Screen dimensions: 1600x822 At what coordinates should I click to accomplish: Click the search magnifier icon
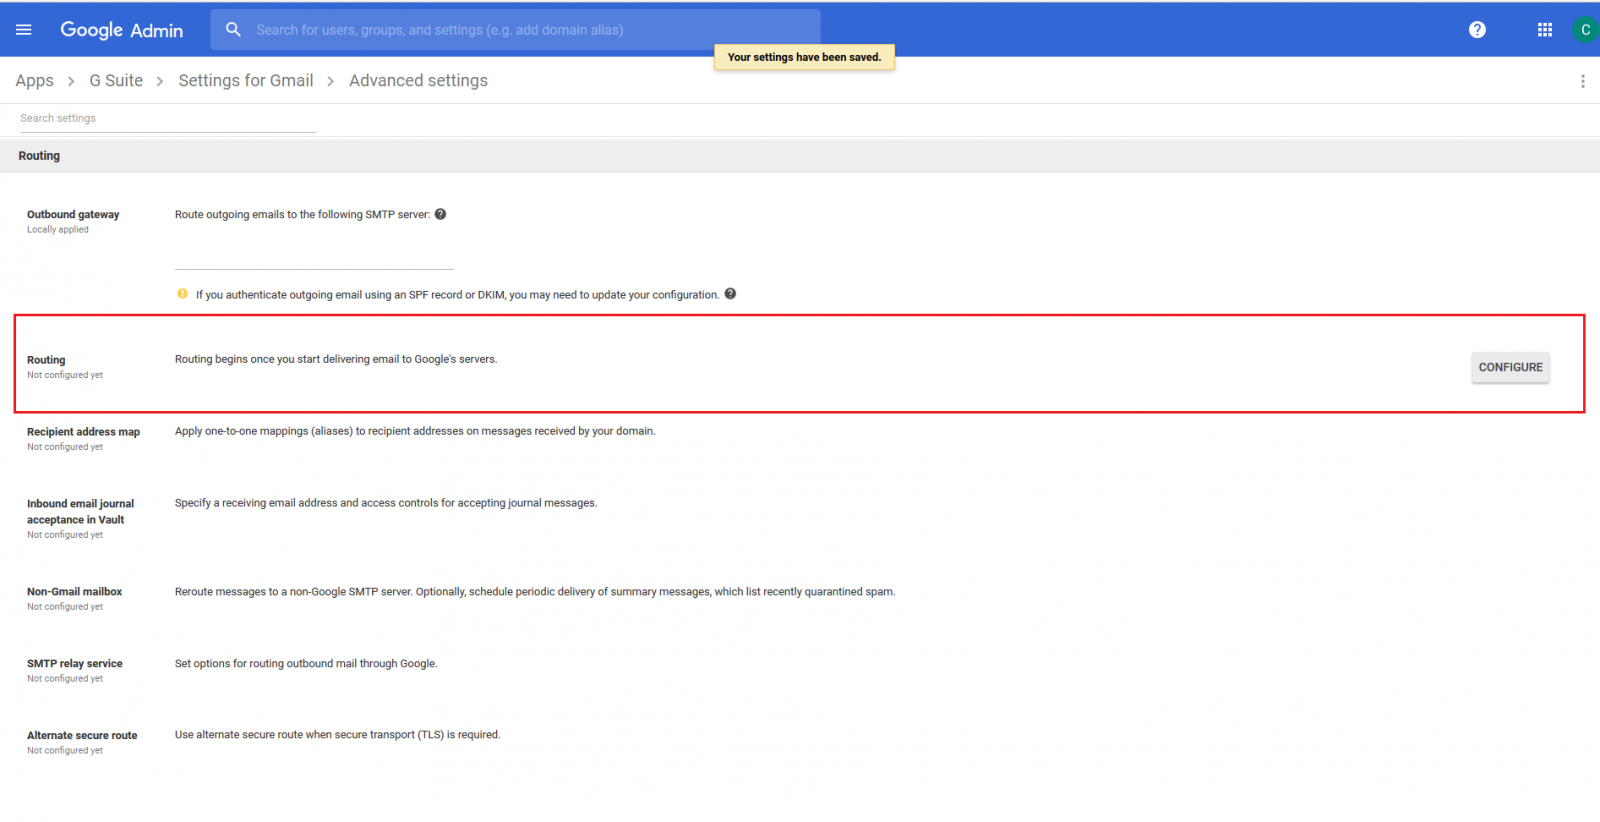click(233, 30)
